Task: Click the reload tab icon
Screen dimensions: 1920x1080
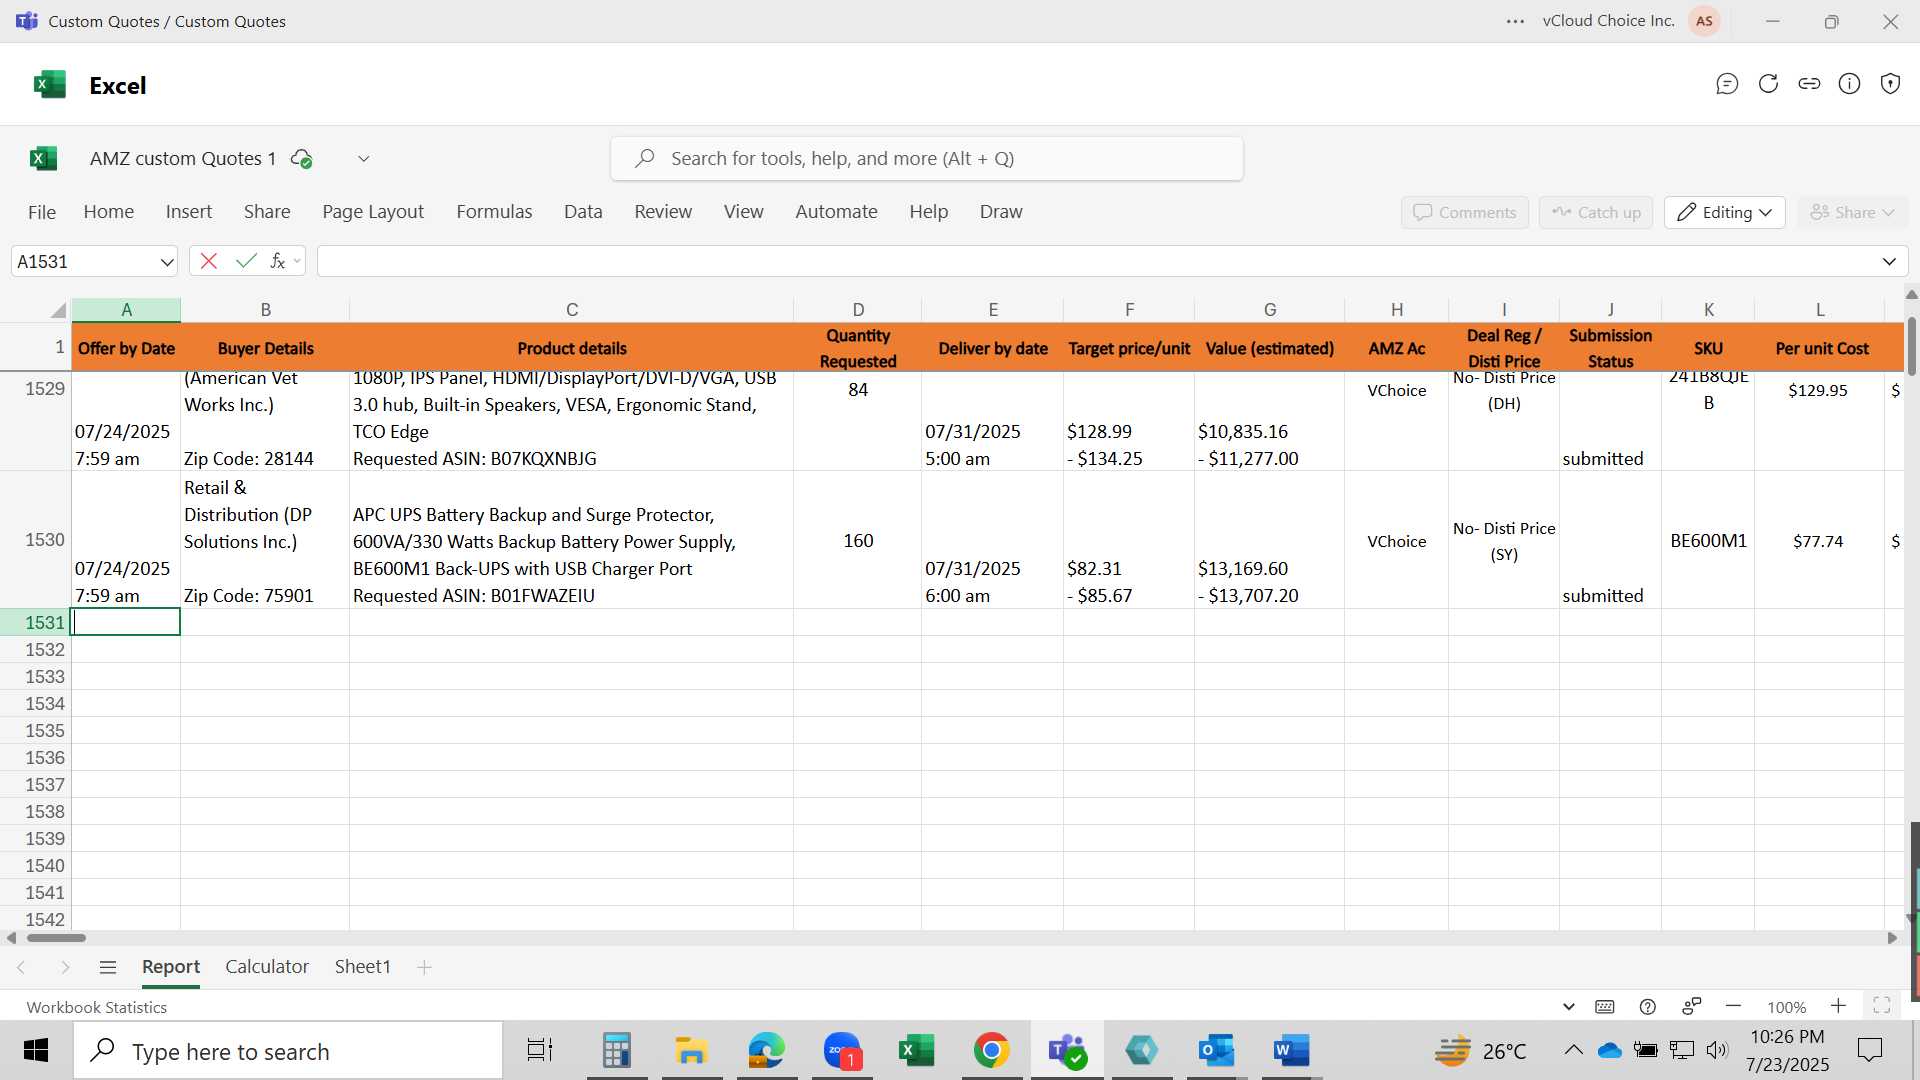Action: coord(1768,84)
